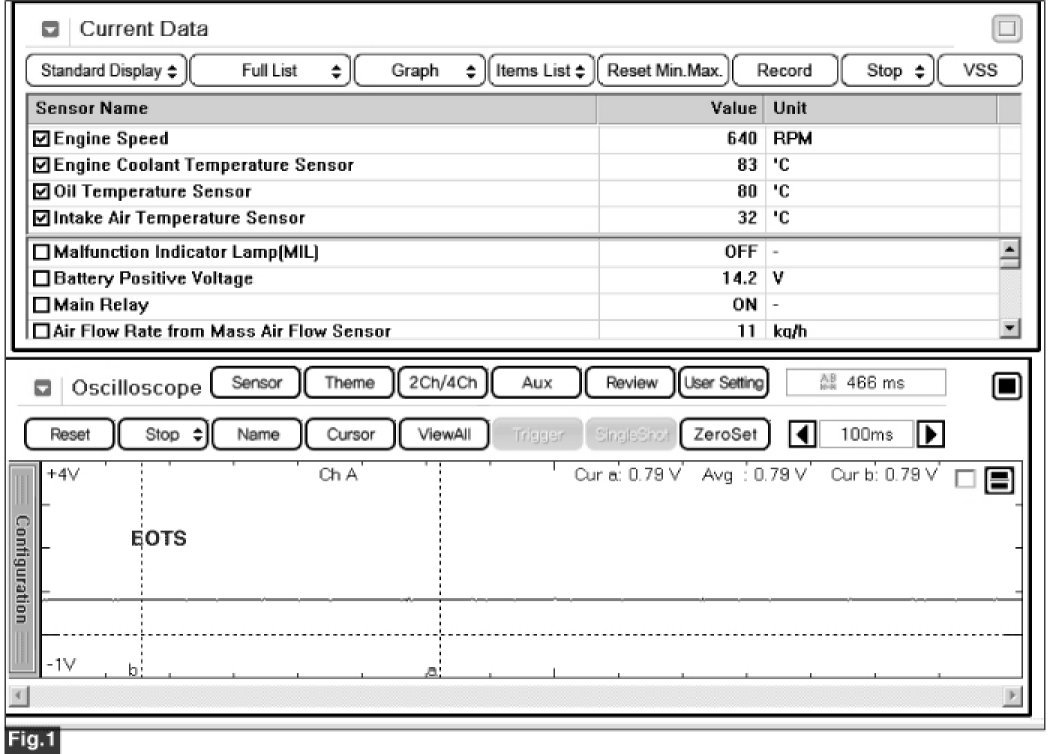This screenshot has width=1050, height=754.
Task: Click the Engine Coolant Temperature value 83
Action: coord(747,165)
